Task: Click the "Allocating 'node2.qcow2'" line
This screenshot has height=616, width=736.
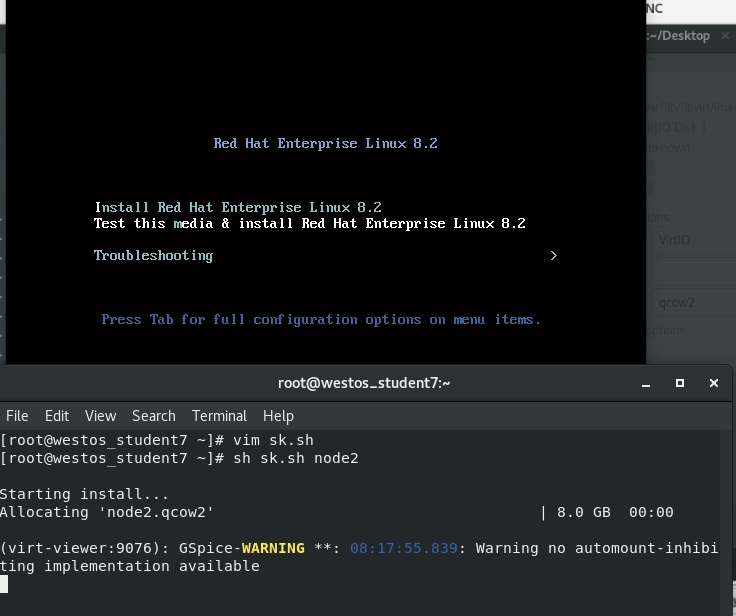Action: tap(107, 512)
